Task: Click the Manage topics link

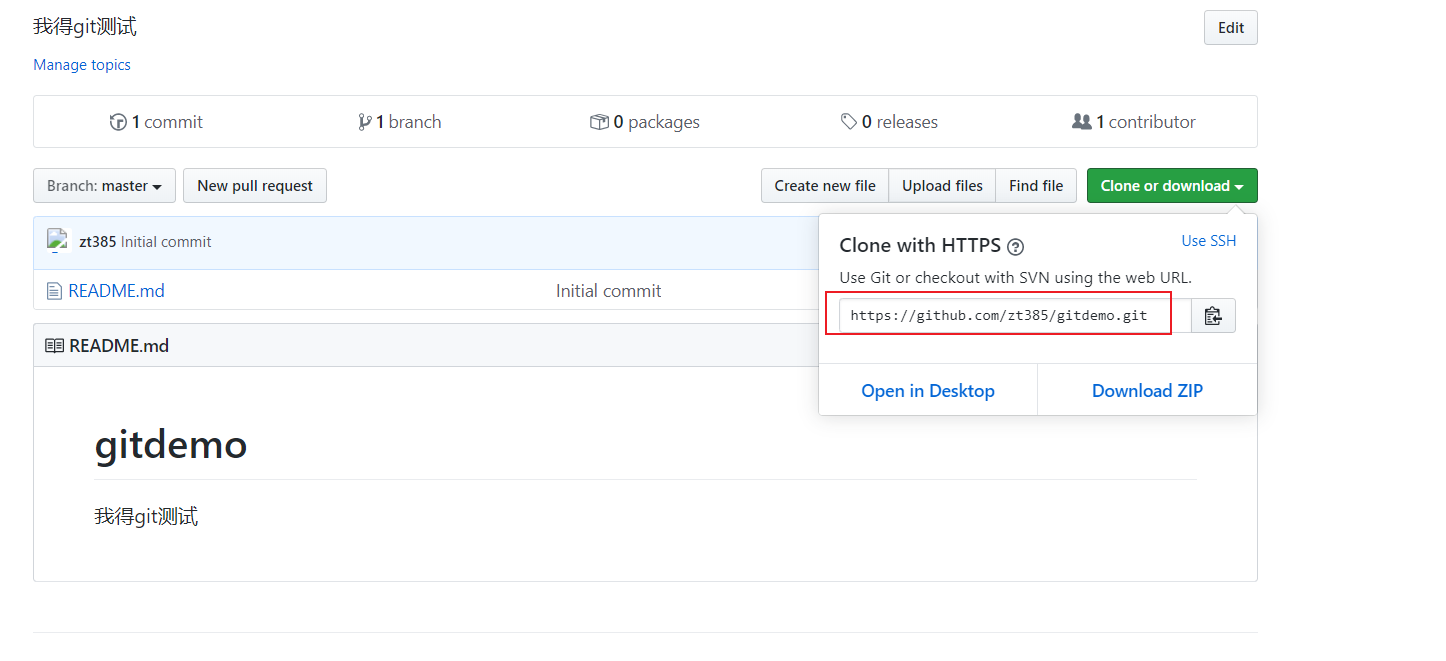Action: tap(82, 65)
